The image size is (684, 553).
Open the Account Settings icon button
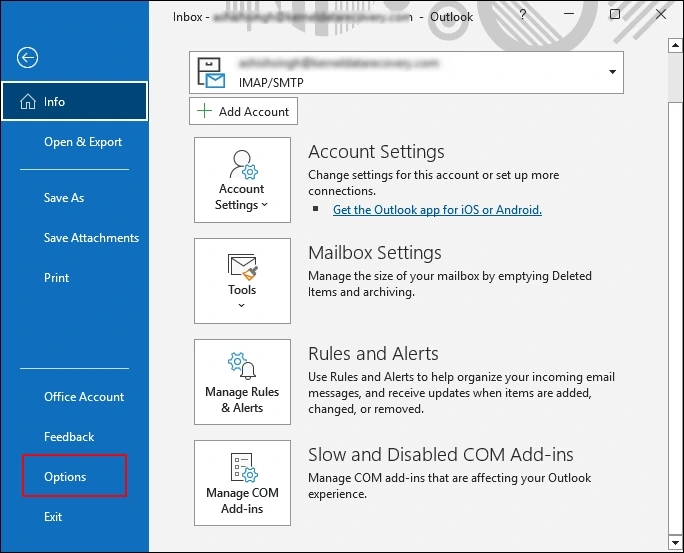coord(242,180)
